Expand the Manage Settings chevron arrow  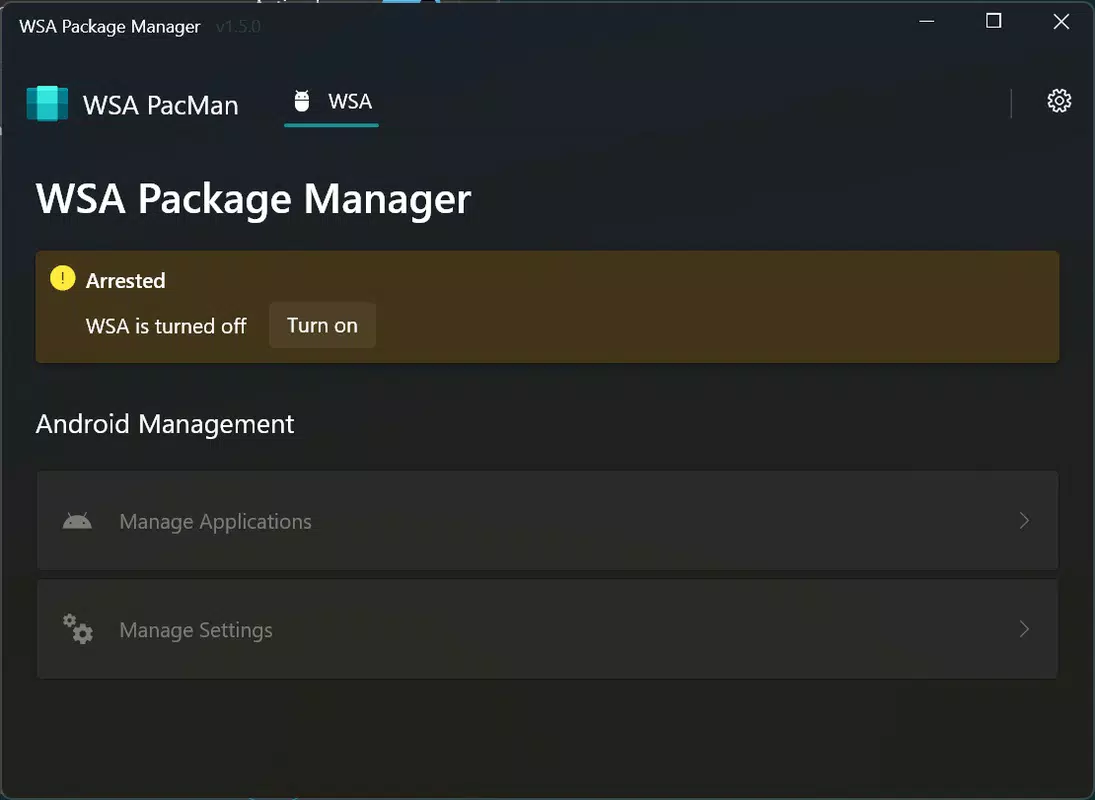click(x=1024, y=629)
